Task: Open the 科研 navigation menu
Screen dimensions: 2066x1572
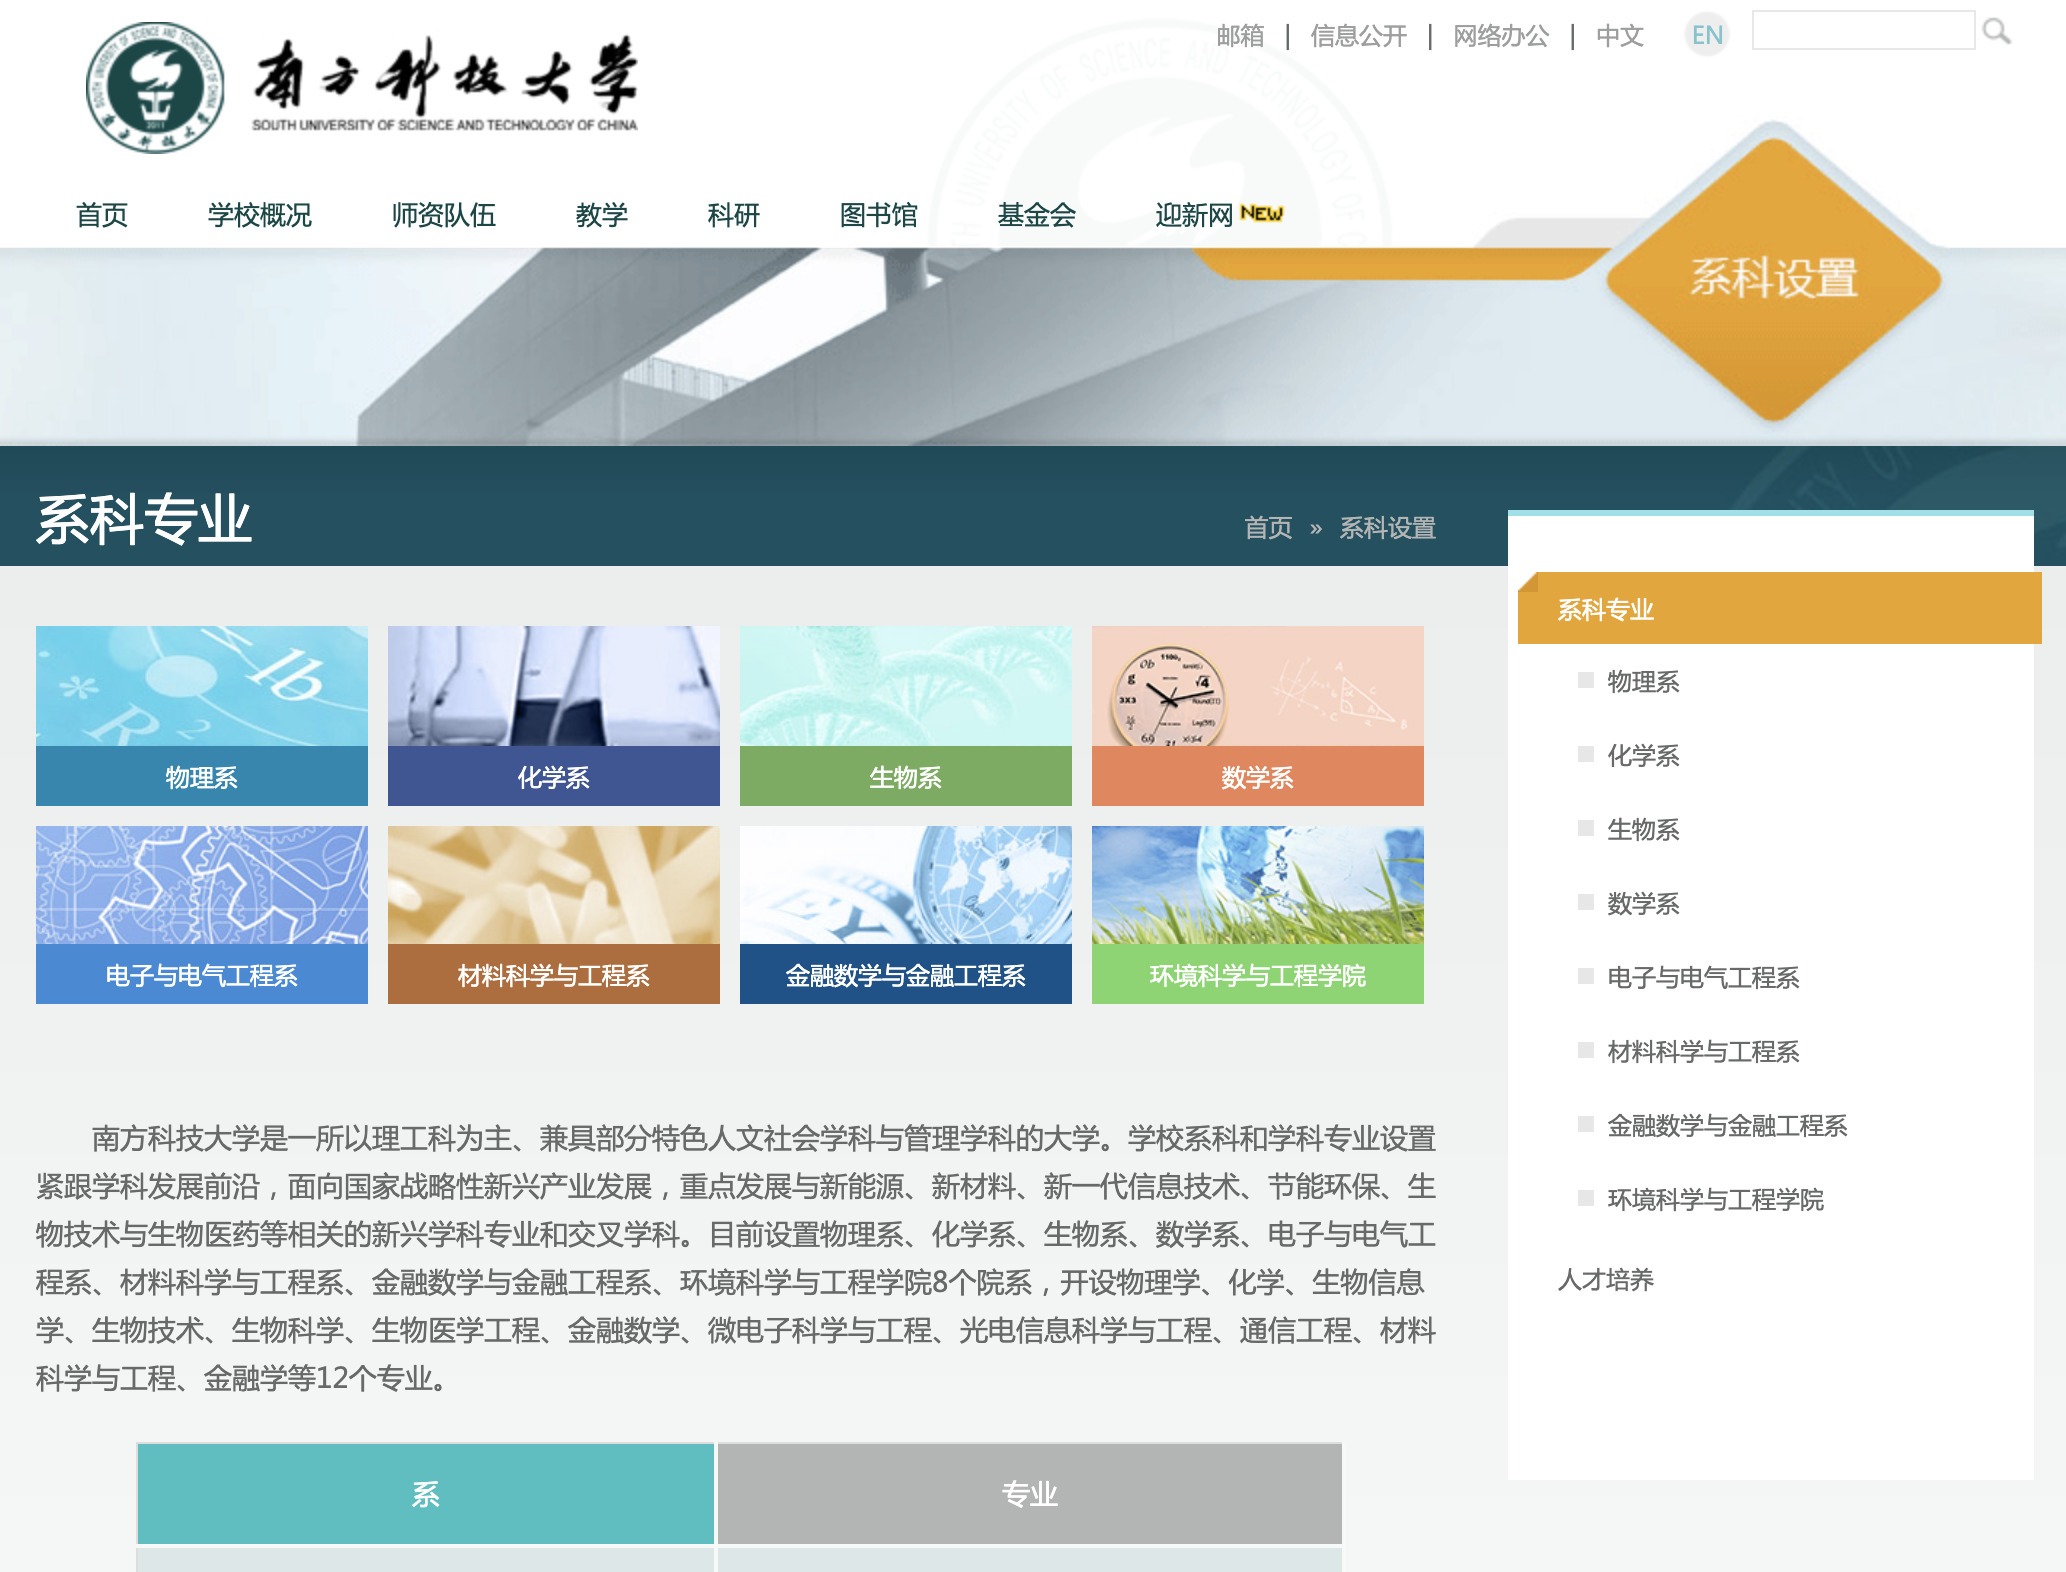Action: [x=733, y=214]
